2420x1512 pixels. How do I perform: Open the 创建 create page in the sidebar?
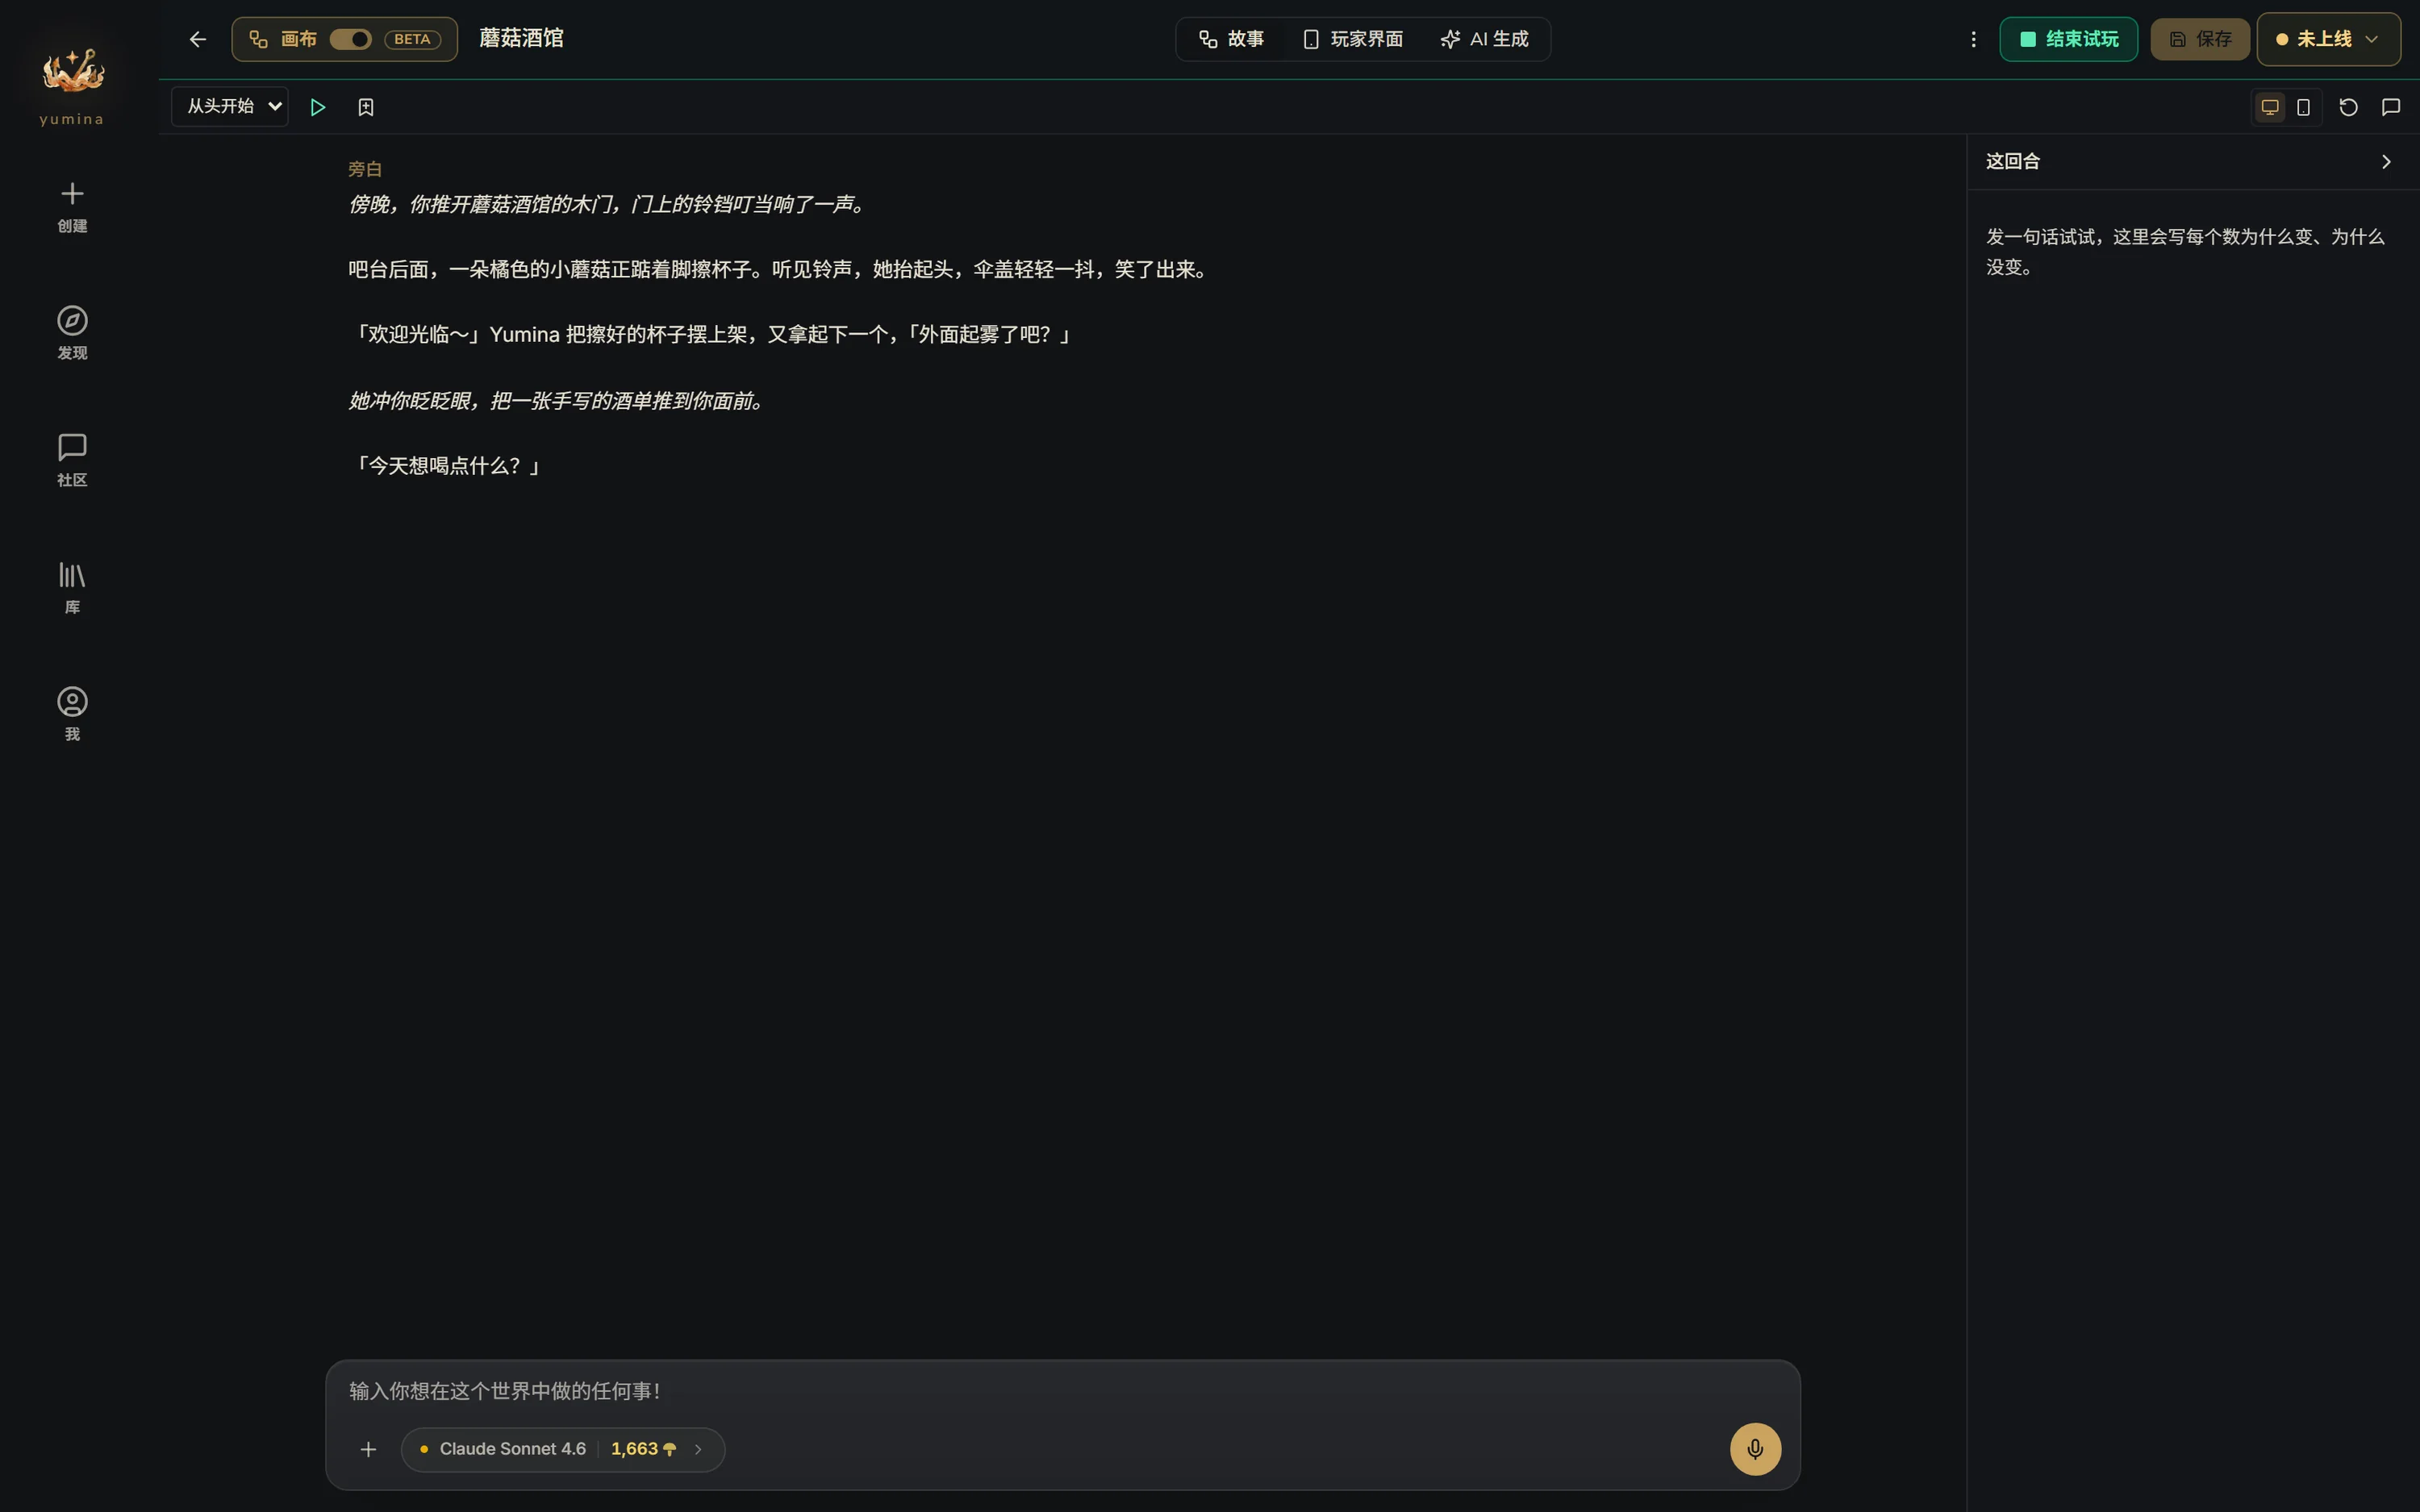pyautogui.click(x=72, y=208)
